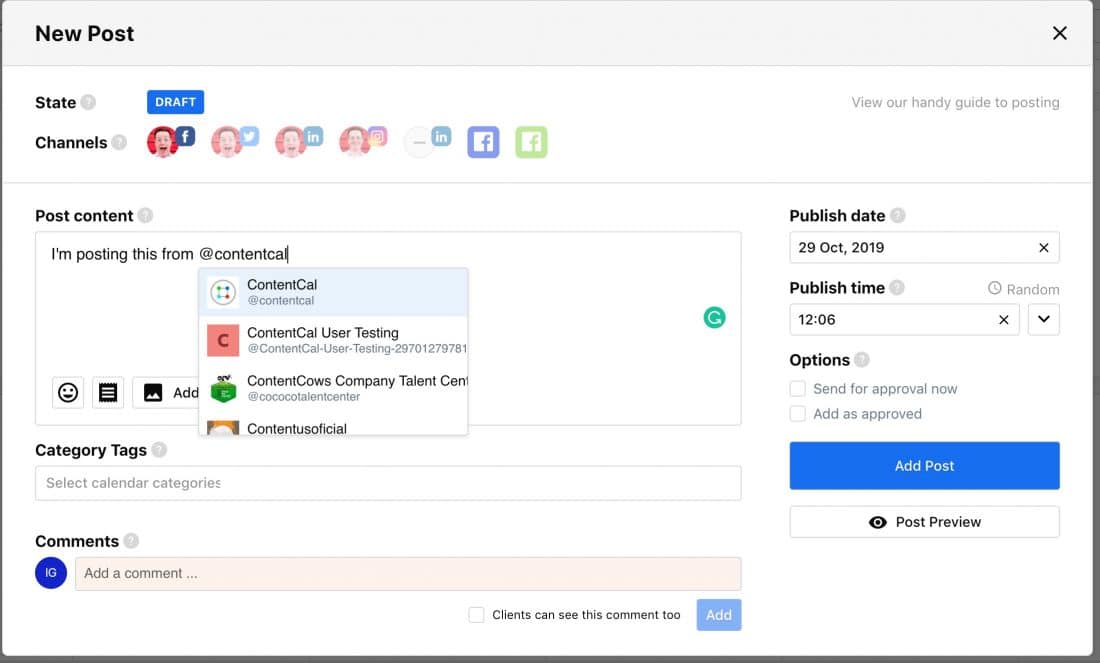Enable Send for approval now
The image size is (1100, 663).
pos(798,389)
